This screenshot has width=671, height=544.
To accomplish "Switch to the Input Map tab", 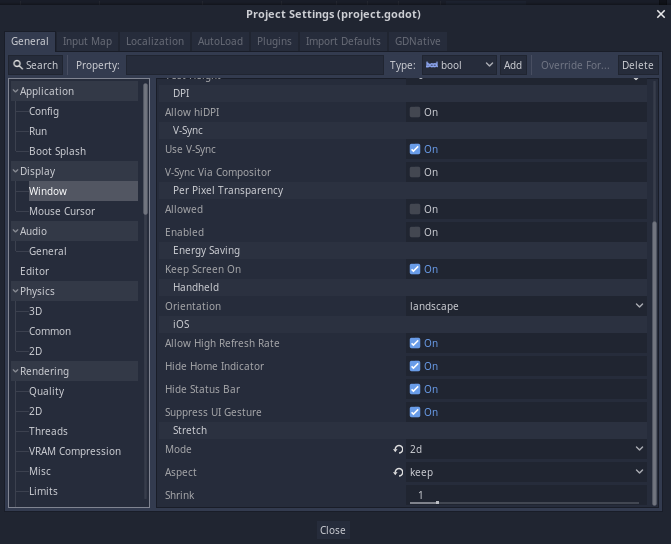I will pyautogui.click(x=87, y=41).
